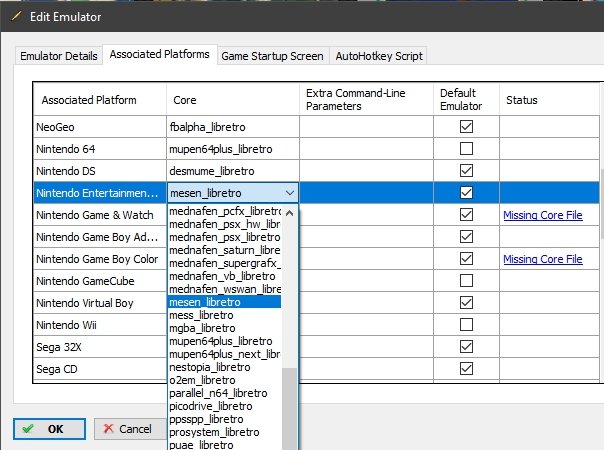Pick mednafen_supergrafx core option
Viewport: 604px width, 450px height.
coord(225,263)
